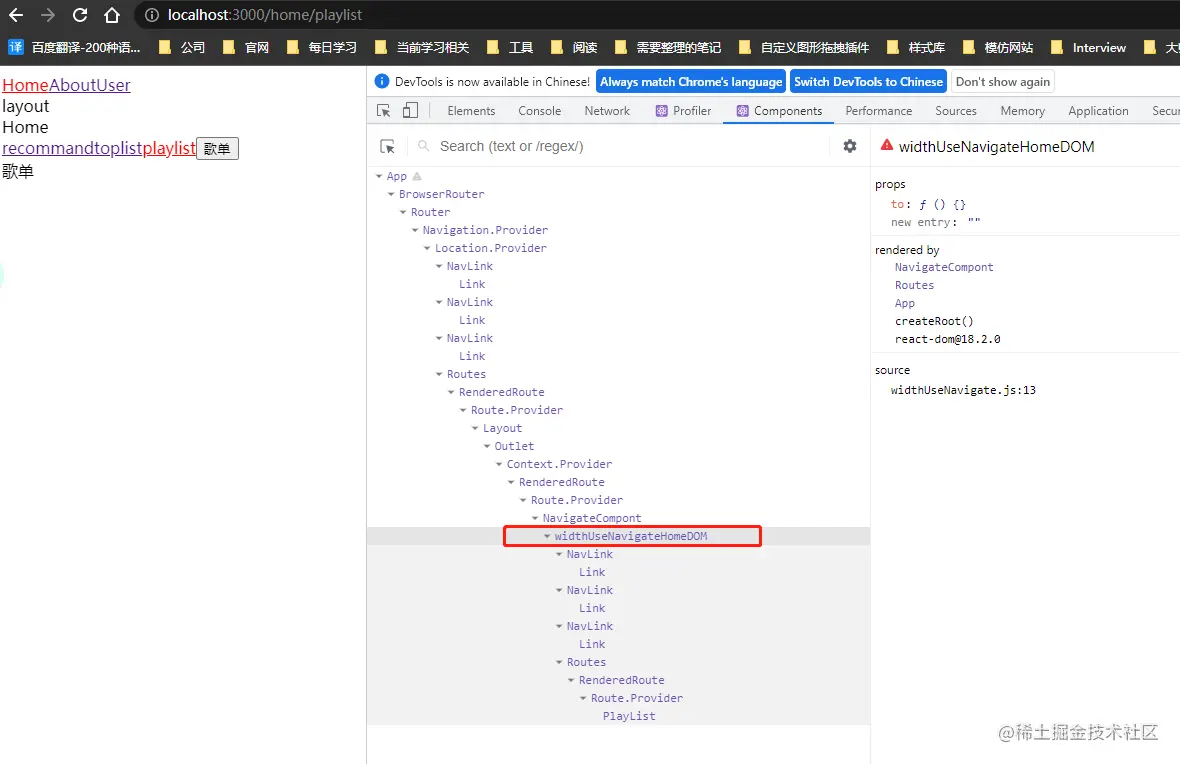Image resolution: width=1180 pixels, height=764 pixels.
Task: Open the browser home icon
Action: (111, 15)
